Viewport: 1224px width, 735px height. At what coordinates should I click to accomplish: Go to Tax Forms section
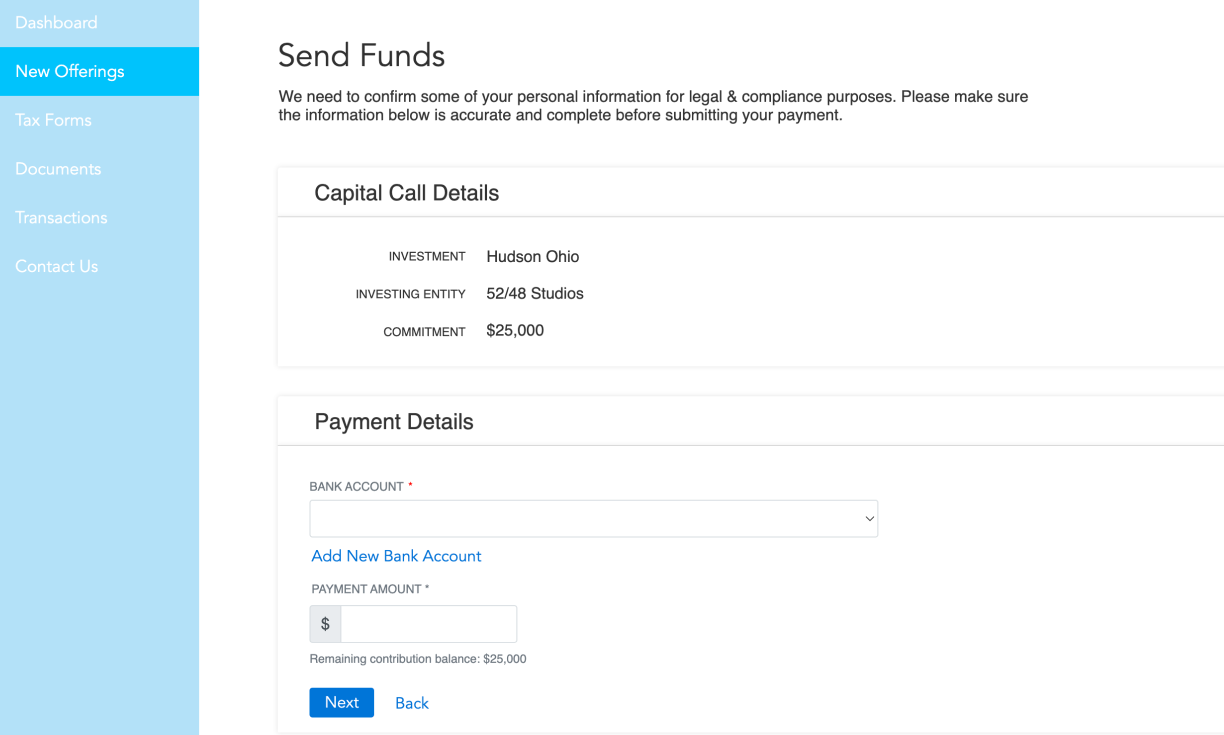[53, 120]
